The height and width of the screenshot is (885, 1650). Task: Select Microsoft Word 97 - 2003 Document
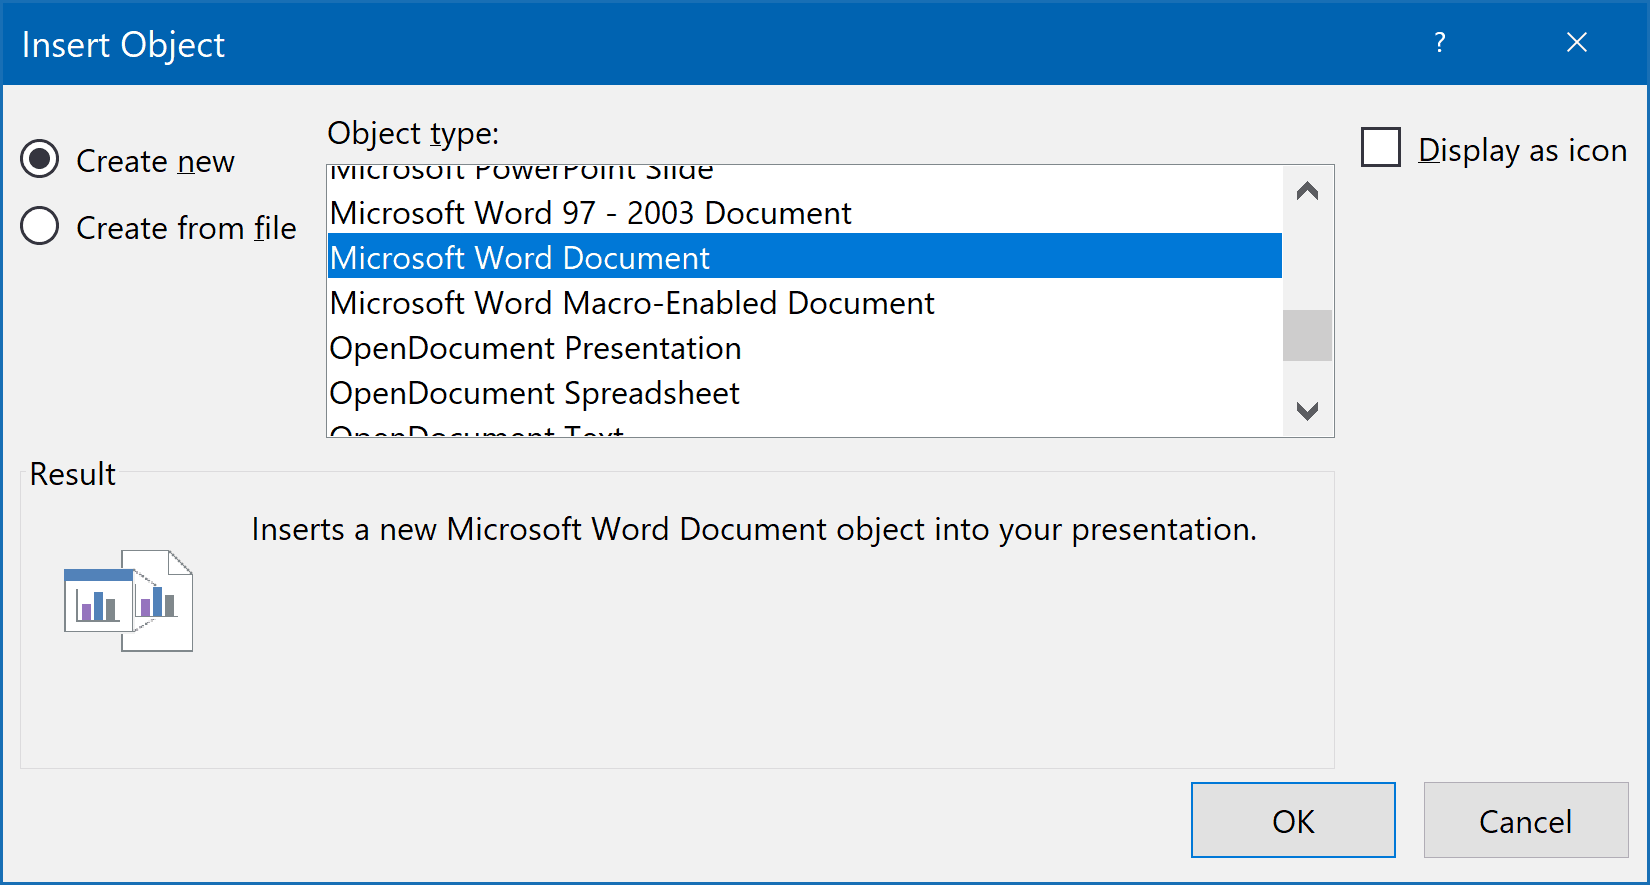(805, 213)
